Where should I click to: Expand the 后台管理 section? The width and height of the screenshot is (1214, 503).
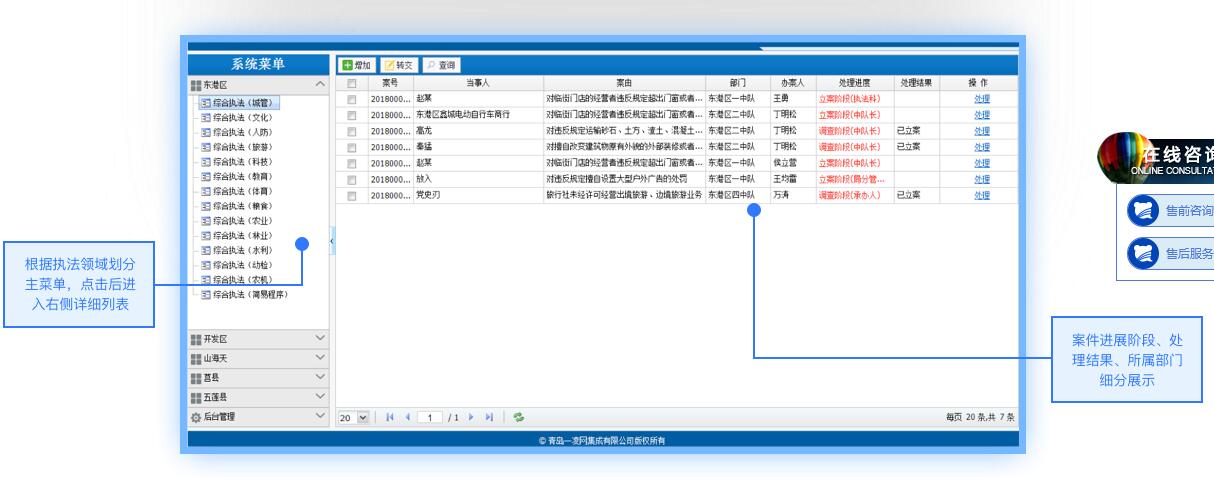320,416
